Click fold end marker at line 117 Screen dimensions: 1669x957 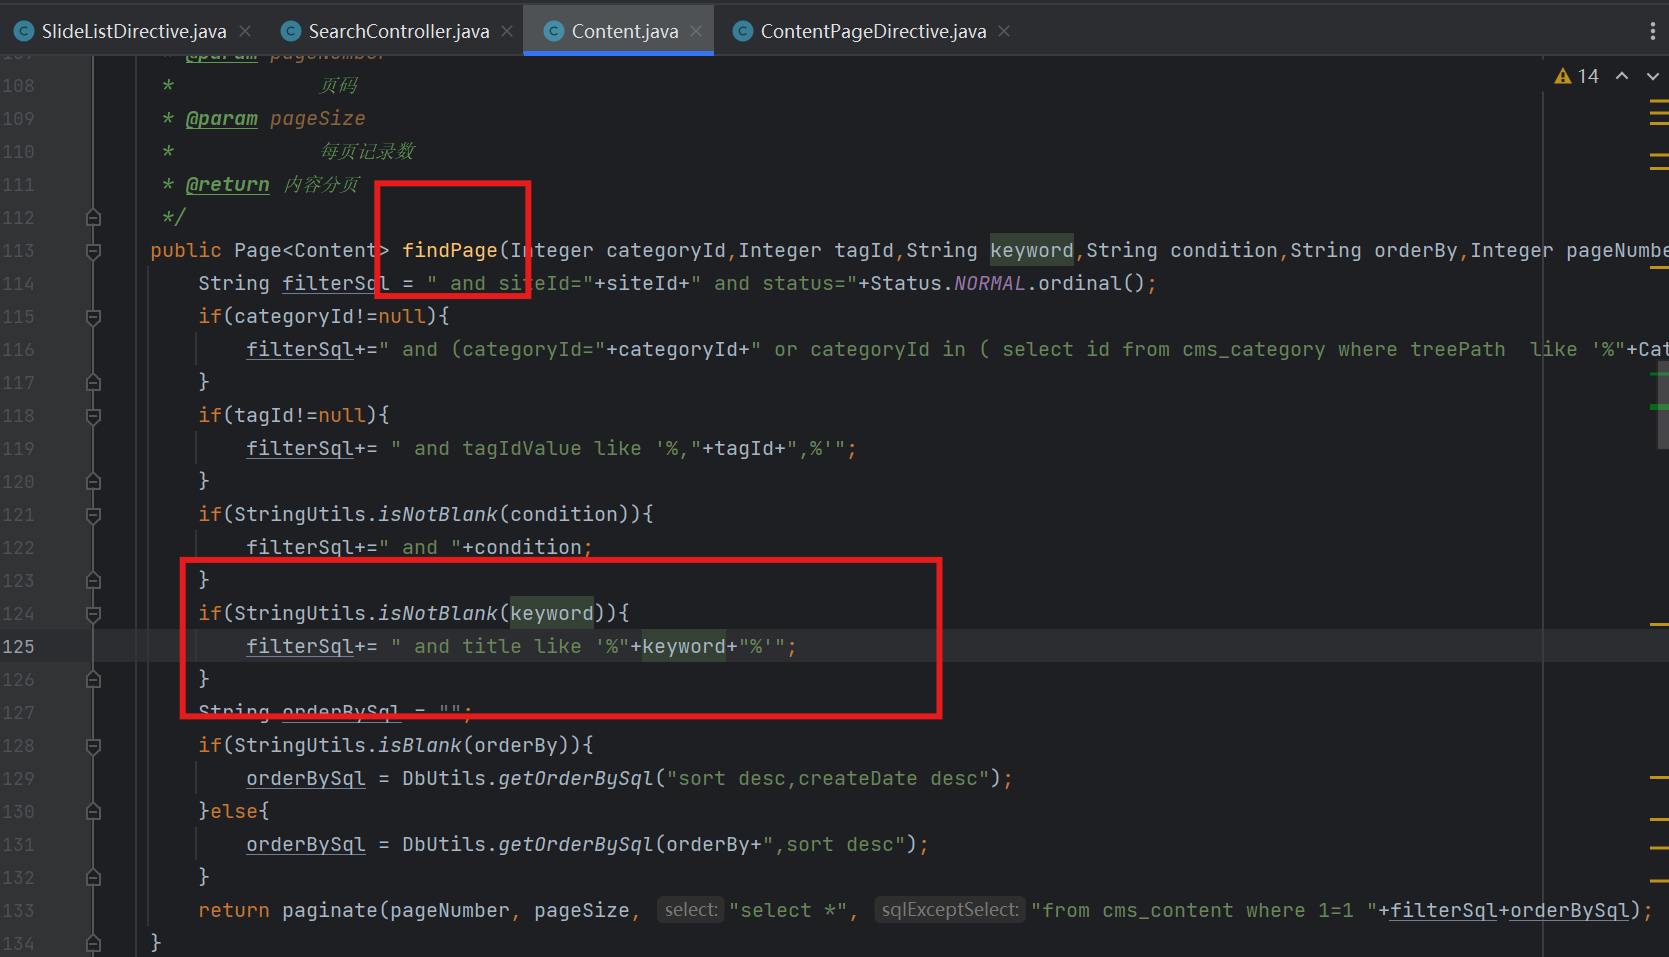pyautogui.click(x=93, y=383)
